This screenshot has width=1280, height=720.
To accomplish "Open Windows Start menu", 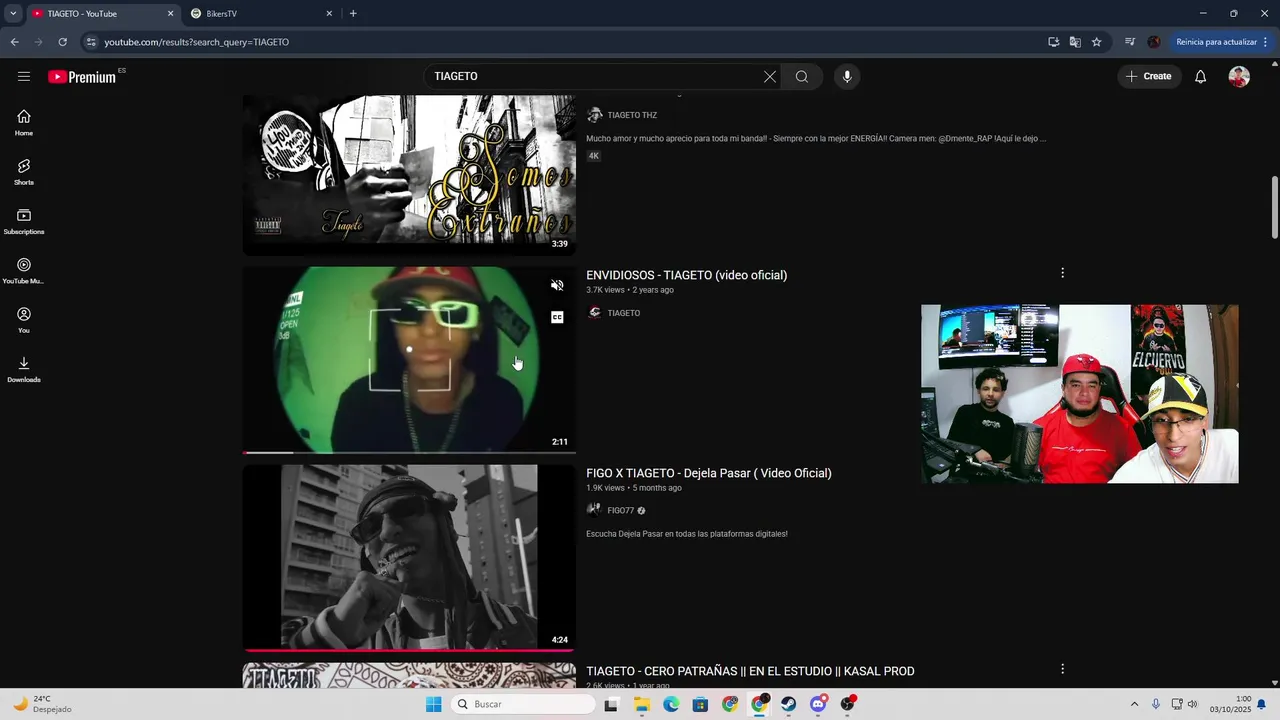I will pos(433,704).
